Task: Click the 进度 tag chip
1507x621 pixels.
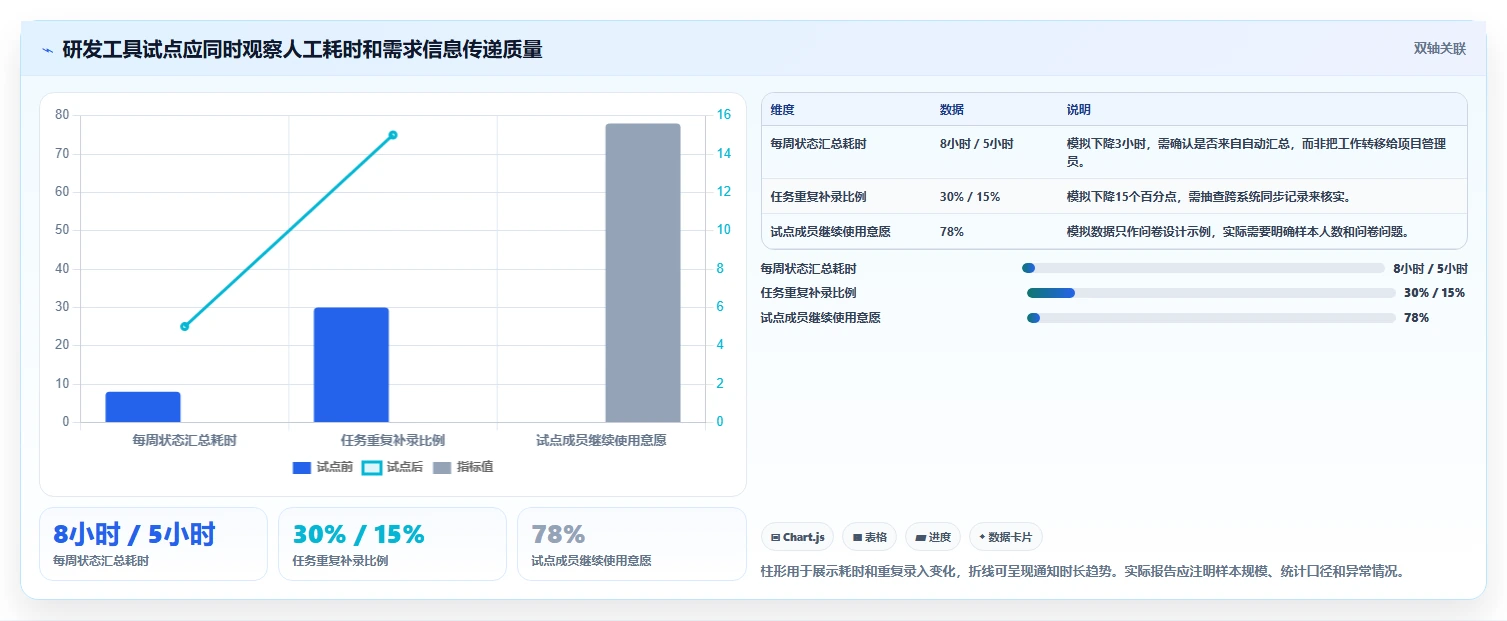Action: pyautogui.click(x=933, y=537)
